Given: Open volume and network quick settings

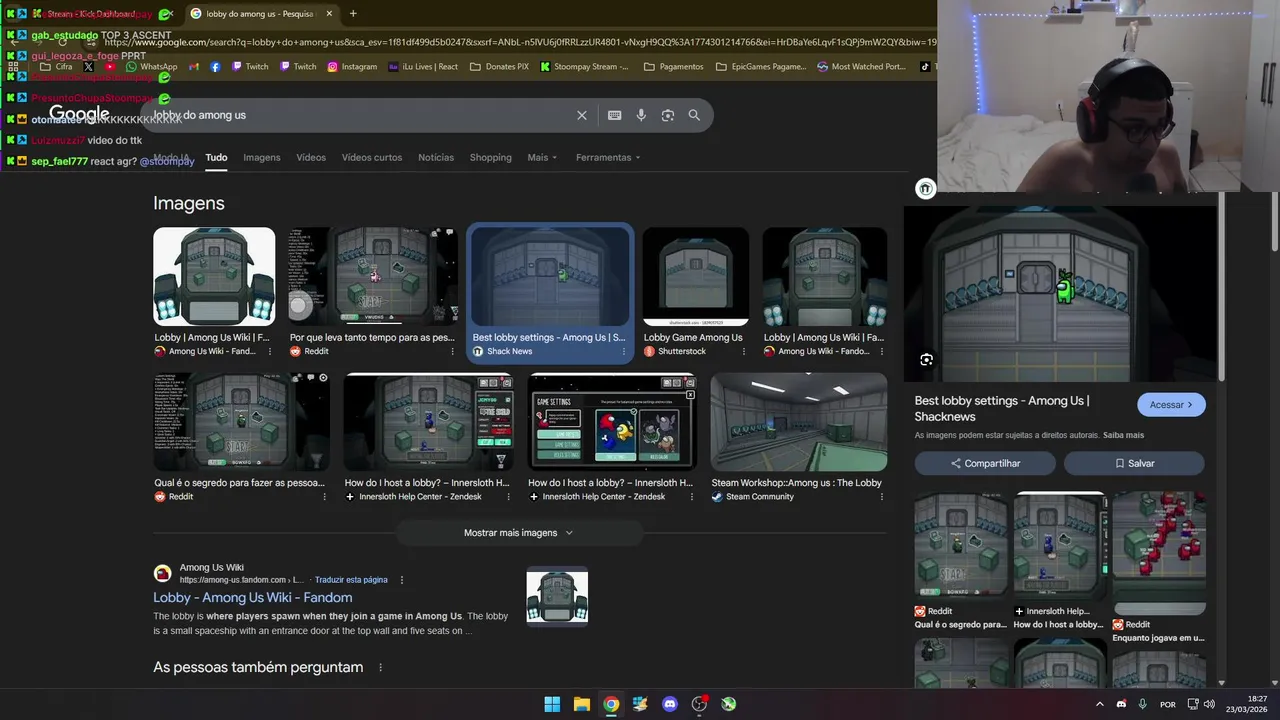Looking at the screenshot, I should click(x=1201, y=704).
